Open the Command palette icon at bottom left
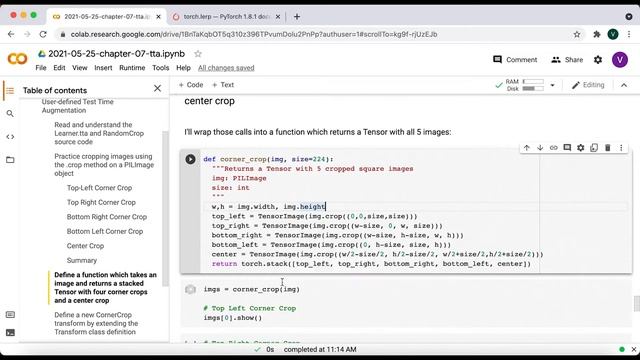Screen dimensions: 640x360 pos(10,315)
